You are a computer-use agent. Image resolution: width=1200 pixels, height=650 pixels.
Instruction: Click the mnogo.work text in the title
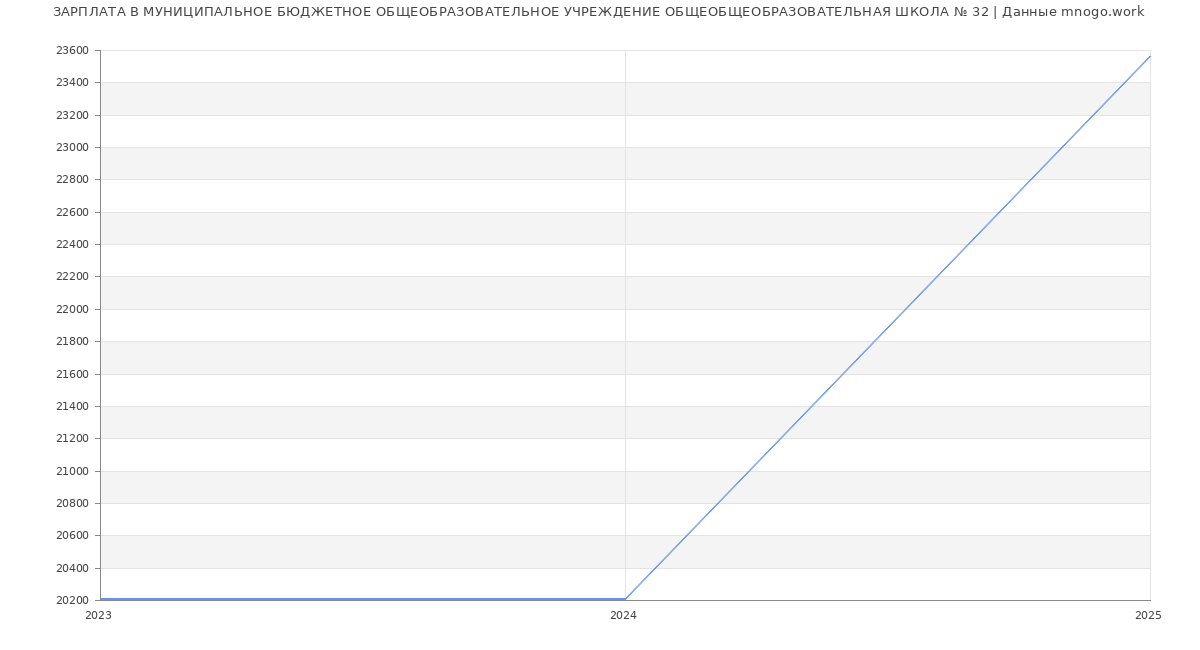click(1102, 12)
